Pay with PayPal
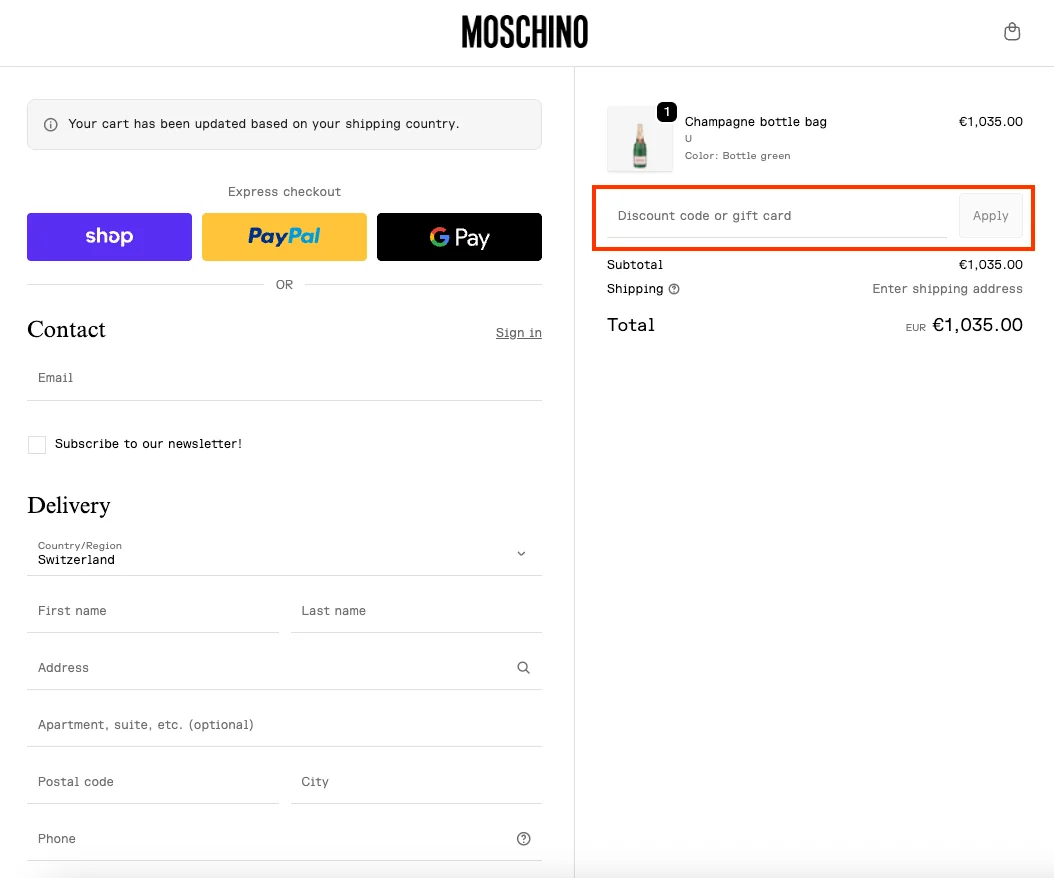 click(x=284, y=237)
